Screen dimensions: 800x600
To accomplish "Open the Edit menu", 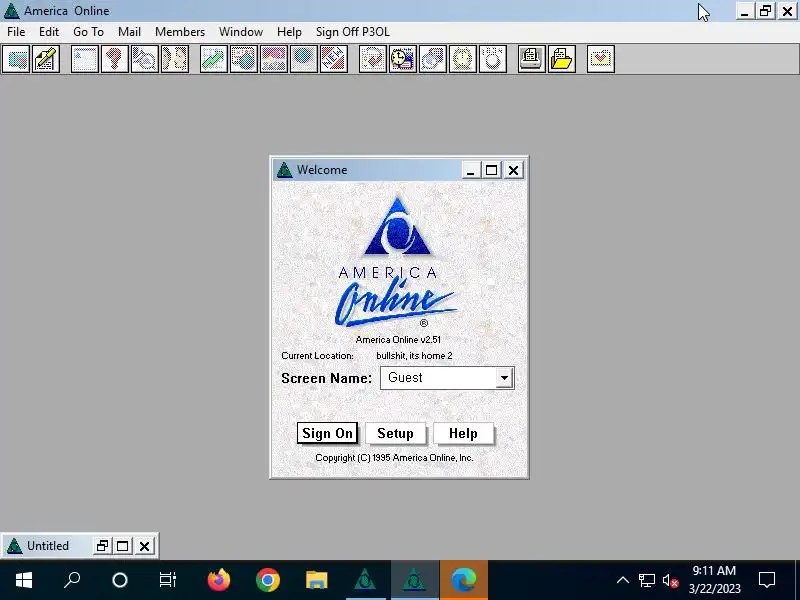I will pos(48,32).
